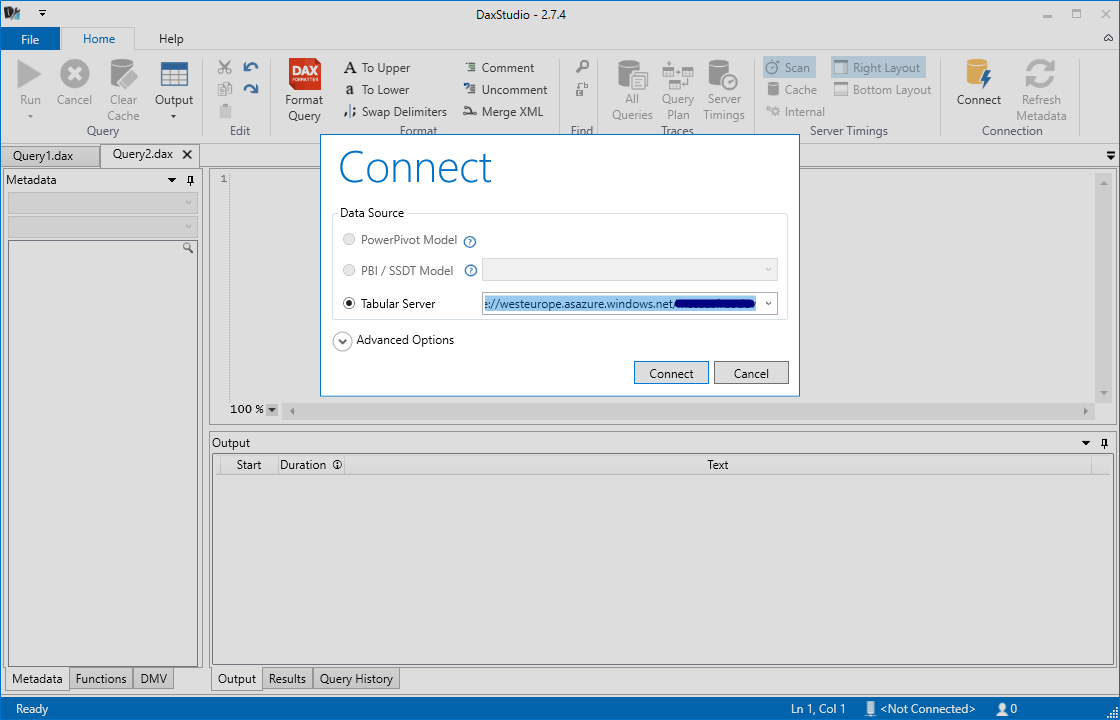Pin the Output panel
The image size is (1120, 720).
coord(1105,443)
